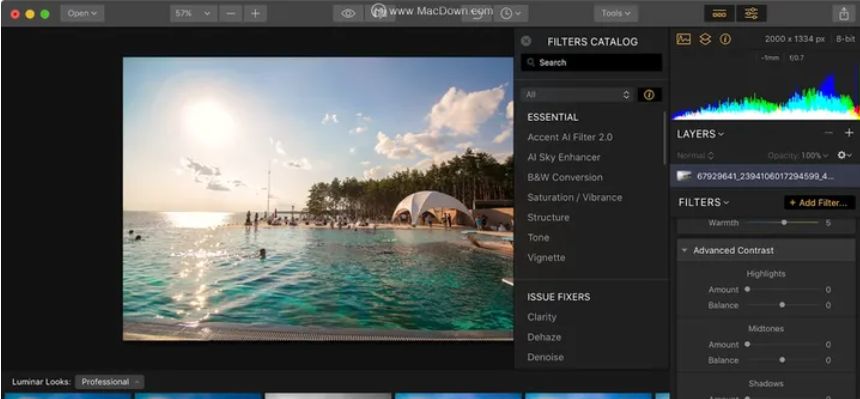The image size is (860, 399).
Task: Open the layers stack icon
Action: click(x=705, y=39)
